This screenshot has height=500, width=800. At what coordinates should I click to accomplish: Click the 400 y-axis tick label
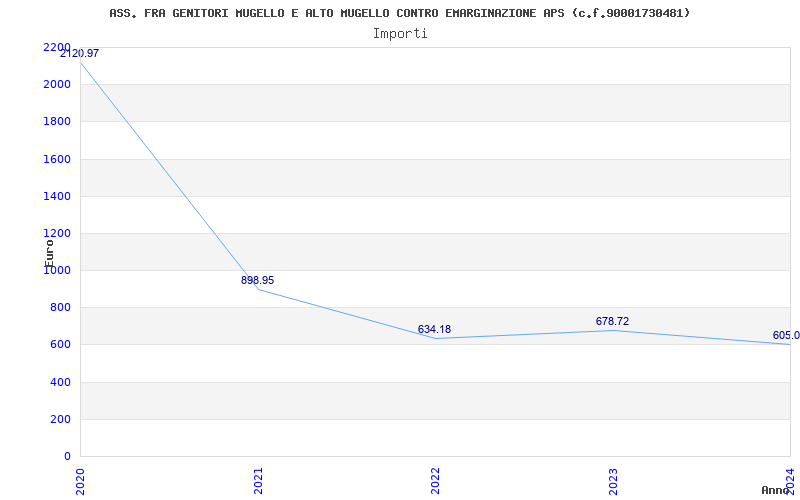point(60,382)
